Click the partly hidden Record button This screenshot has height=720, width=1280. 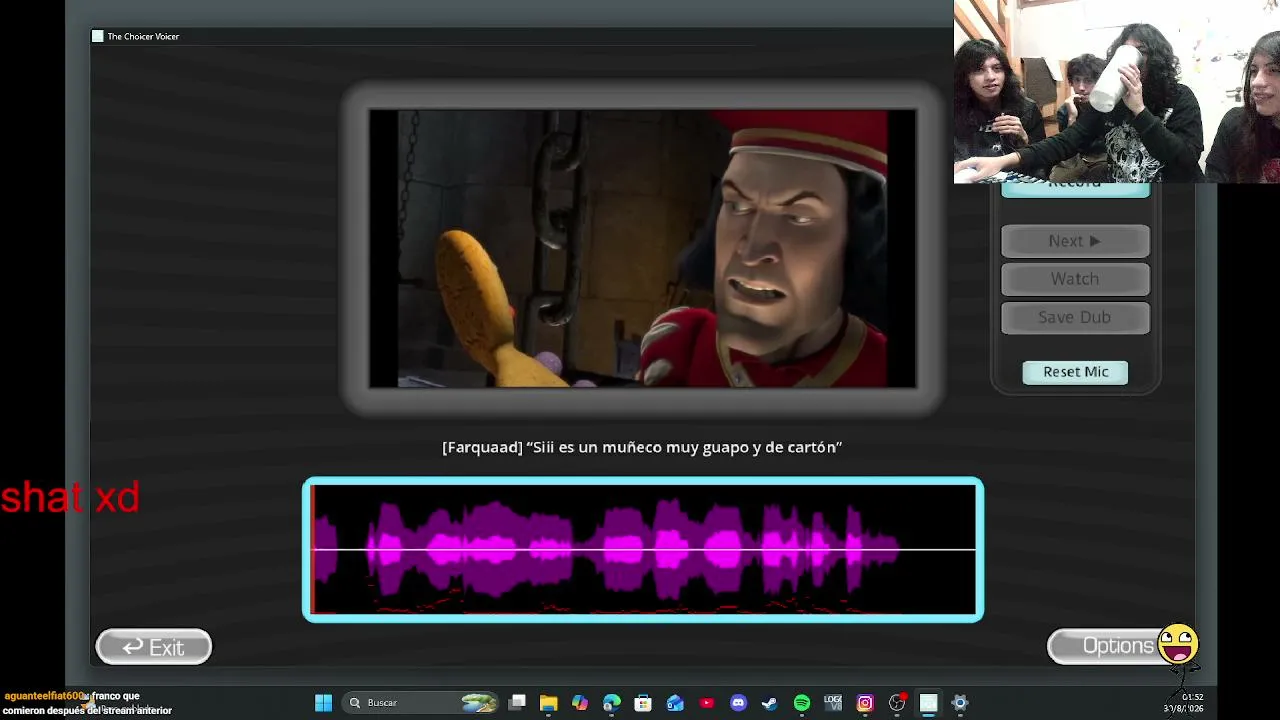[1075, 189]
